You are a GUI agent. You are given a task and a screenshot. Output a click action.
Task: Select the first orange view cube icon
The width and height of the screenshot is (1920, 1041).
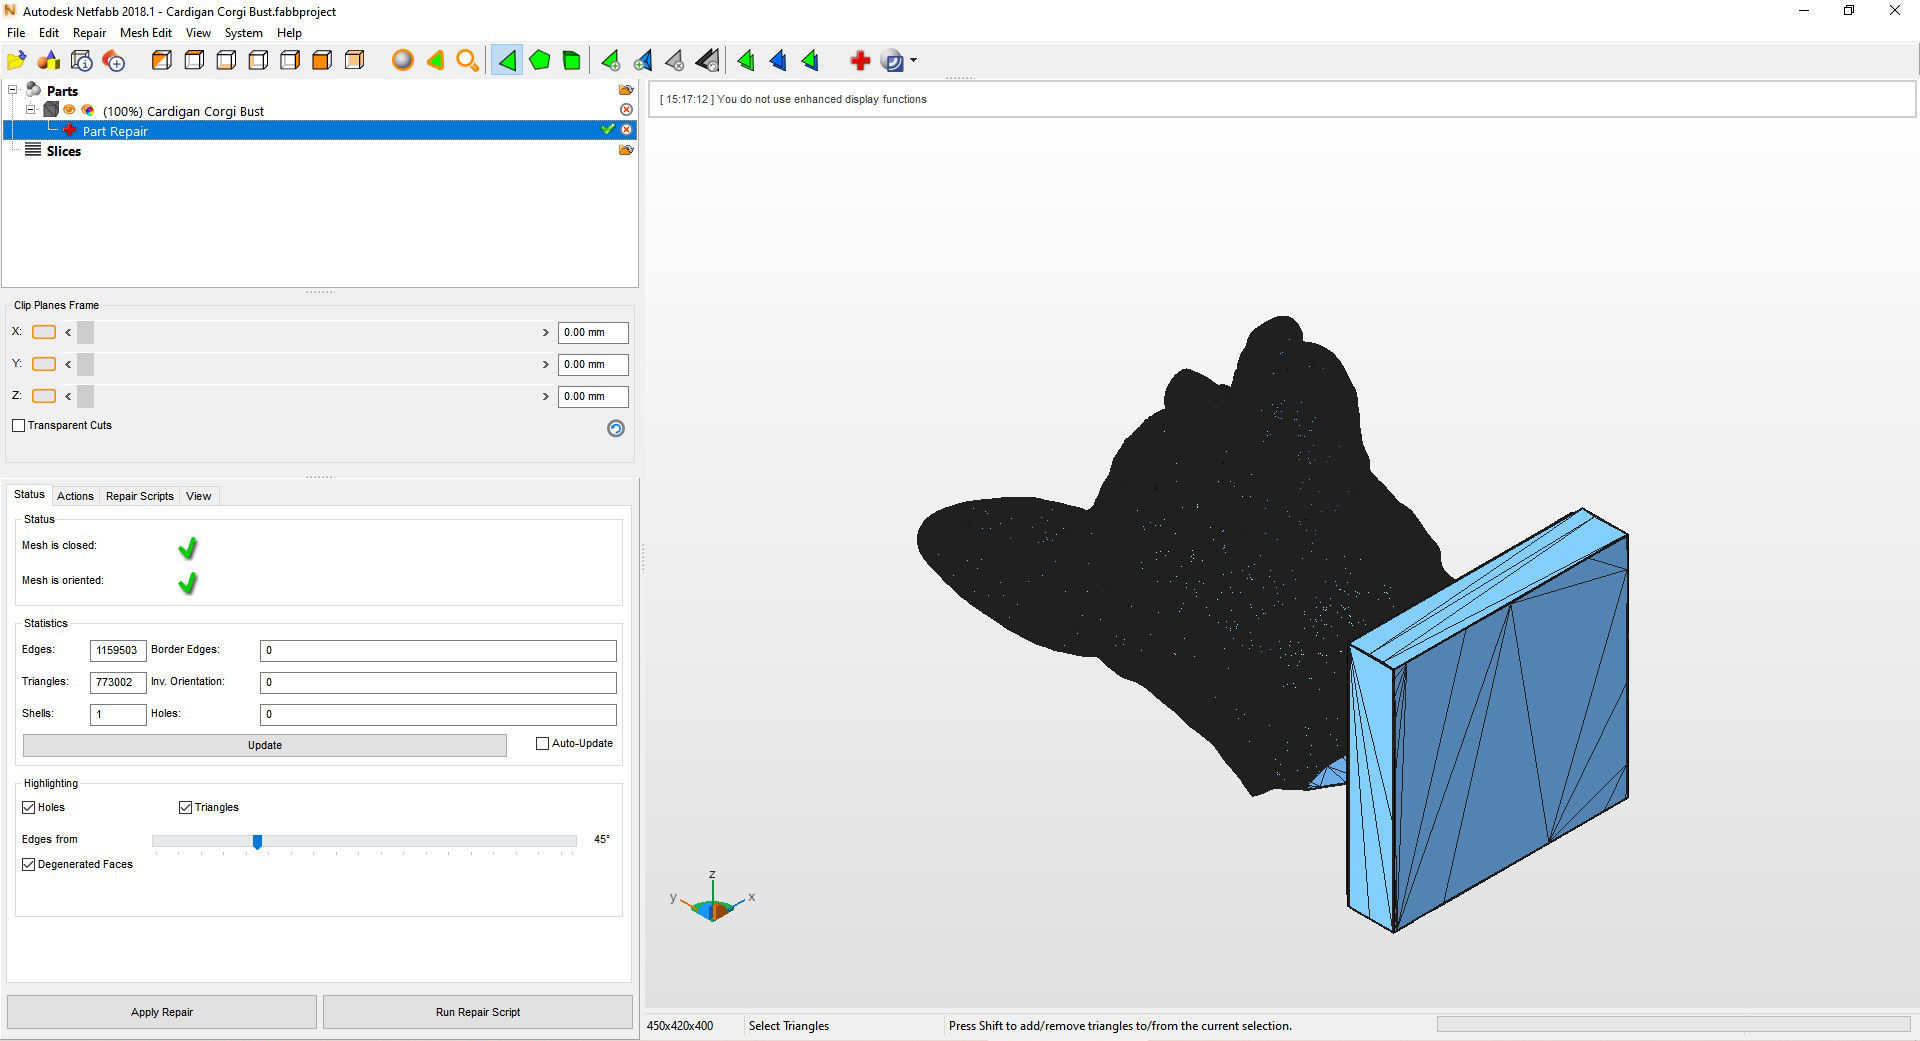162,61
